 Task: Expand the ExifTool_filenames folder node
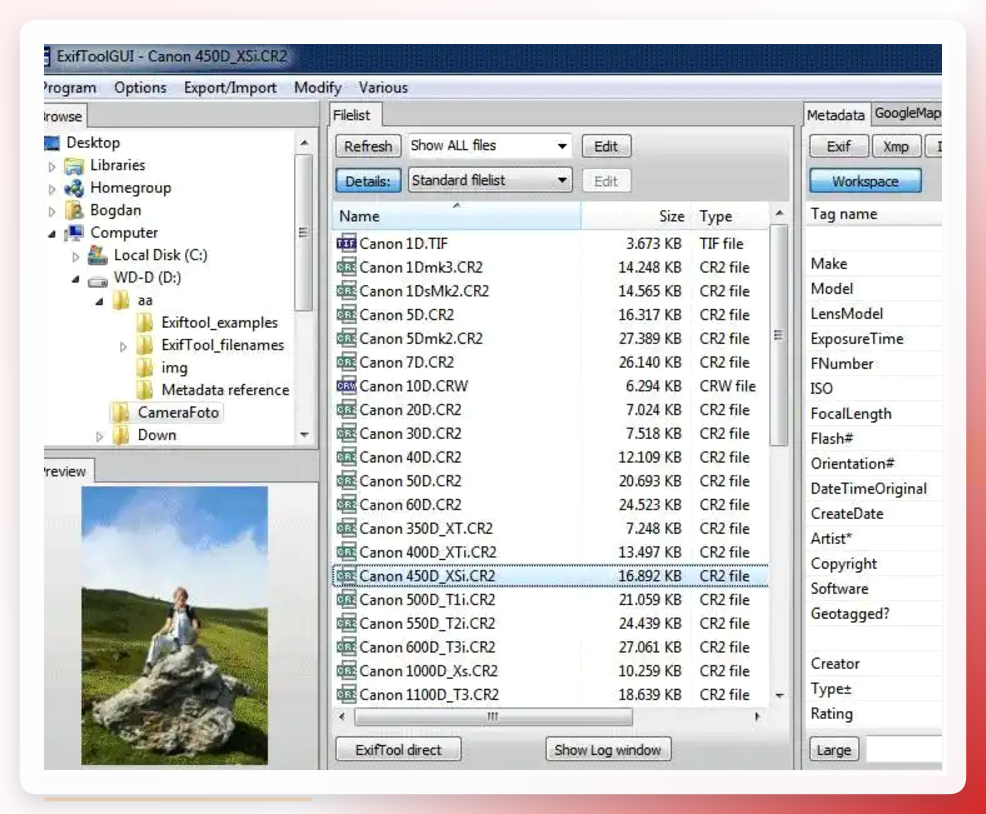[x=123, y=347]
